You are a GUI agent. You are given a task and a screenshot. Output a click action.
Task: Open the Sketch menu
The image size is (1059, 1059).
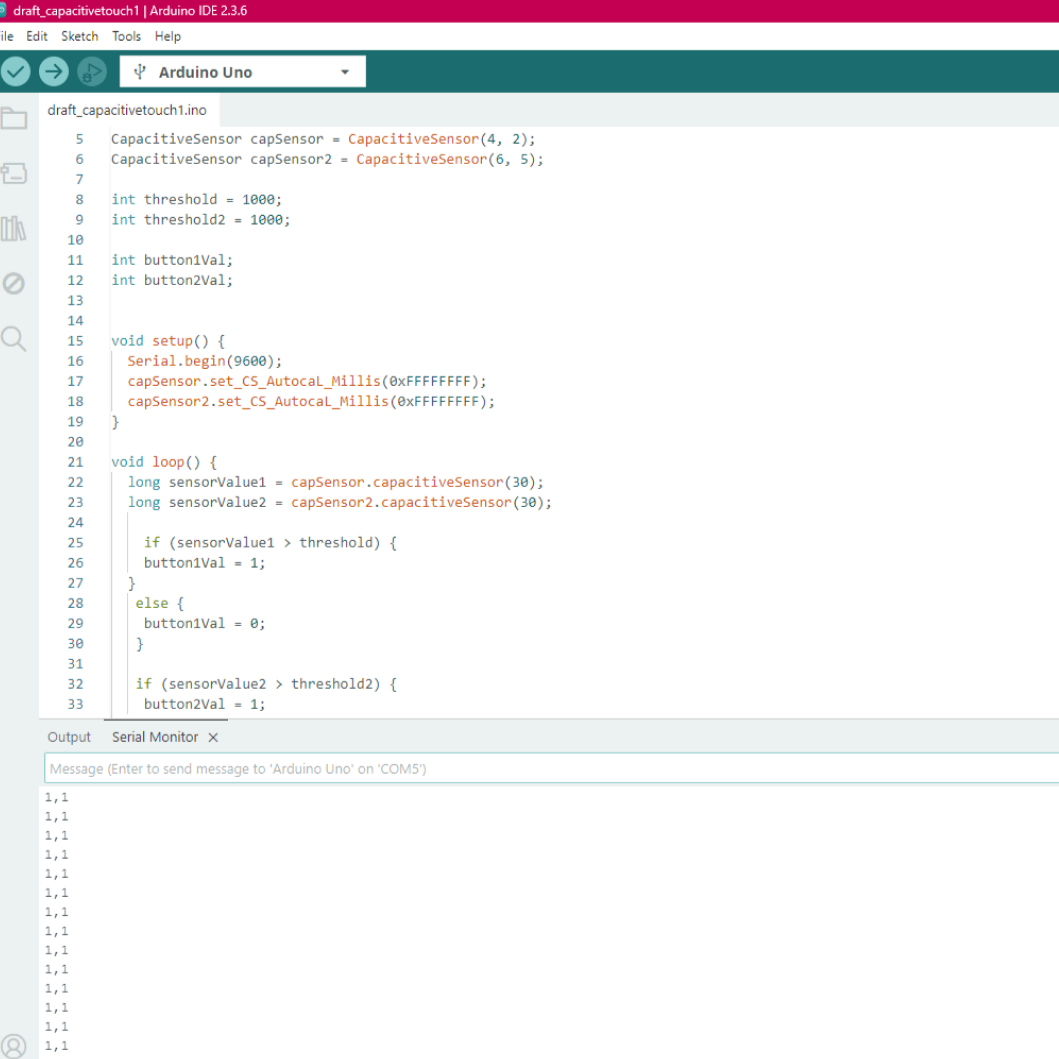(79, 36)
